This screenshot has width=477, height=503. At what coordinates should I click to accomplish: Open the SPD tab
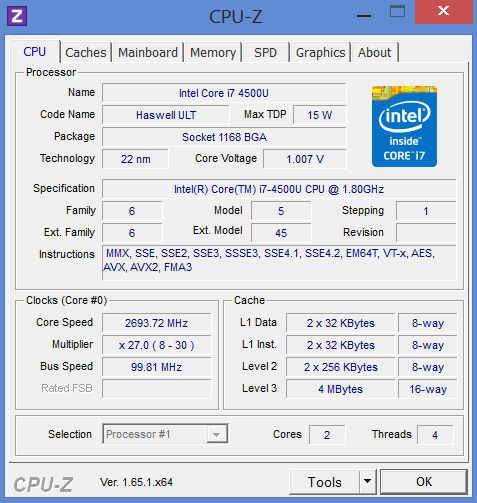[x=266, y=52]
